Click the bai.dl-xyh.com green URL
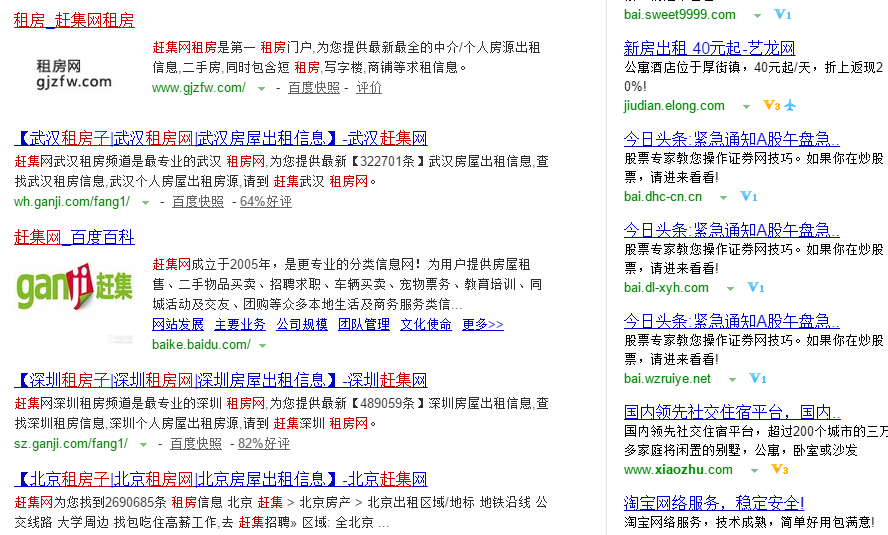The width and height of the screenshot is (888, 535). click(x=666, y=288)
